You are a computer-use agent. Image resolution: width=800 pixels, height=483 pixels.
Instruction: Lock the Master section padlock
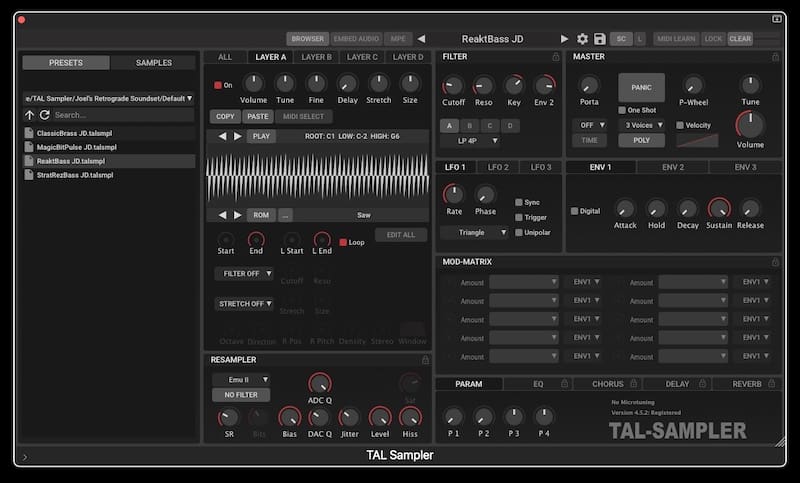(776, 57)
